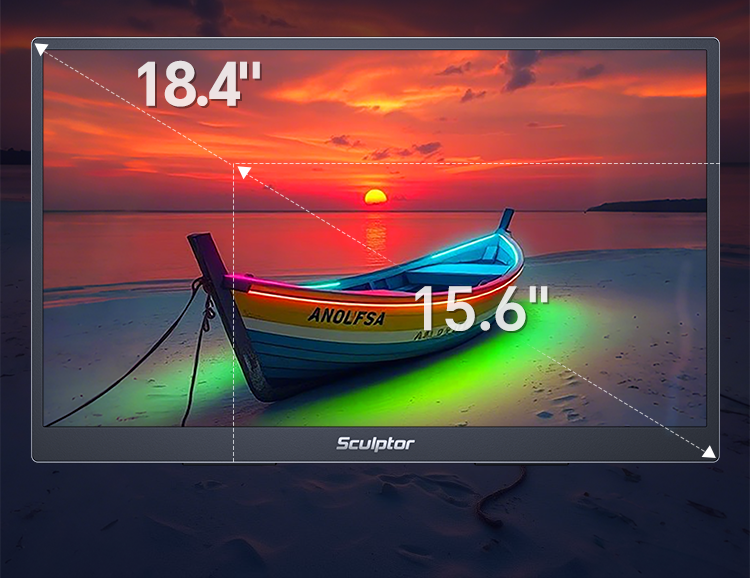750x578 pixels.
Task: Click the setting sun on the horizon
Action: click(x=375, y=196)
